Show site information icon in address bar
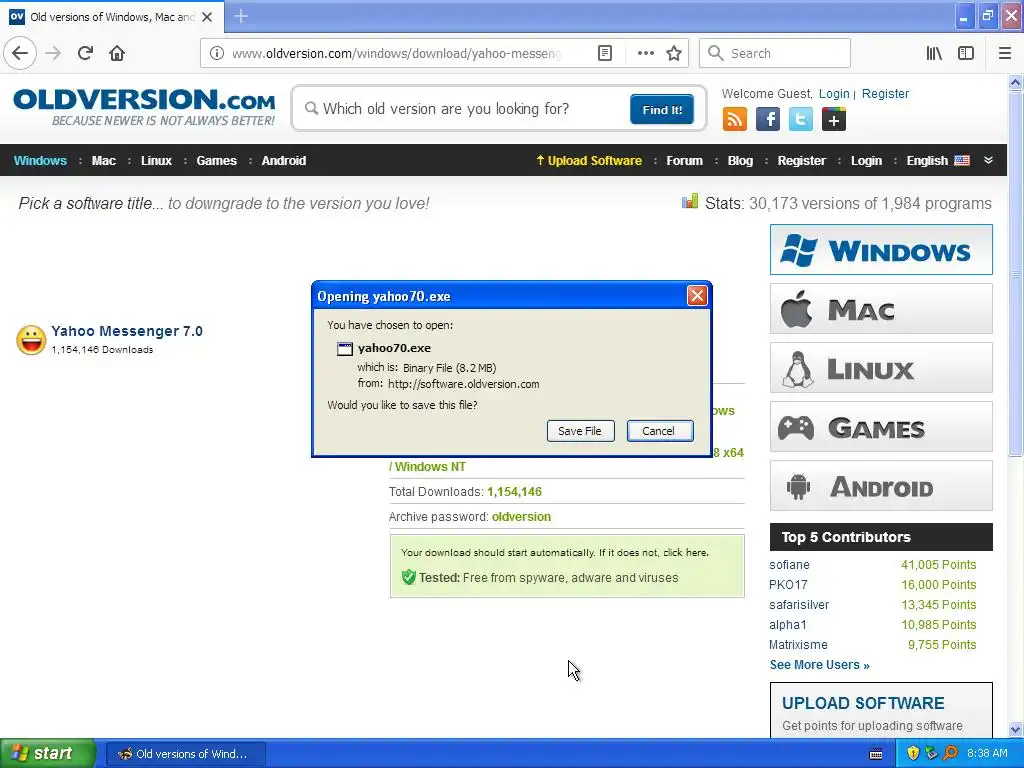Screen dimensions: 1024x768 [x=217, y=53]
